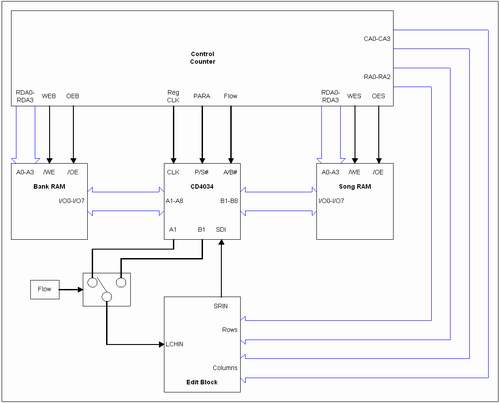Click the LCHIN input label
The image size is (500, 403).
pyautogui.click(x=174, y=344)
